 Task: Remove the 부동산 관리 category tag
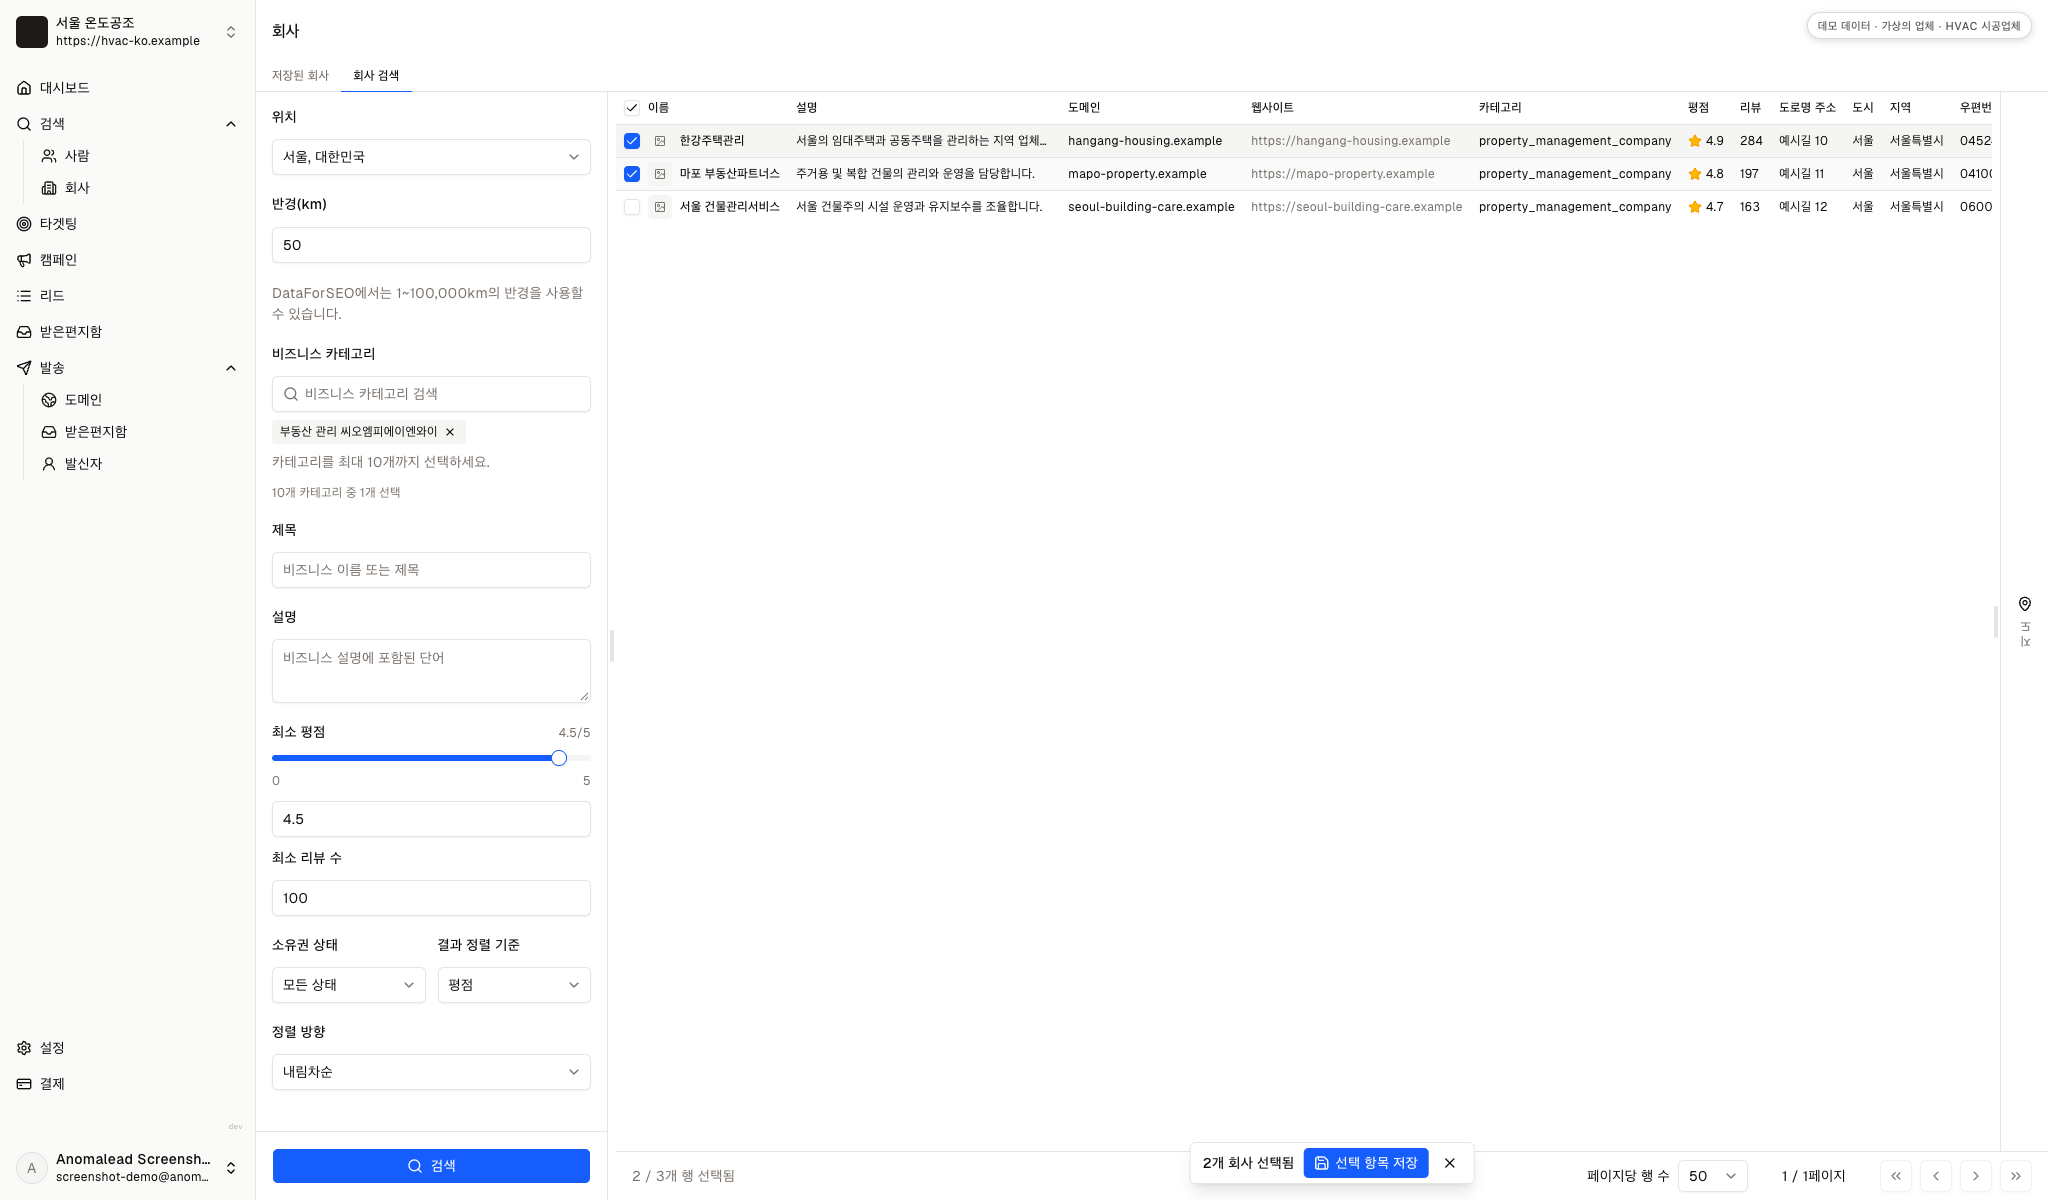coord(450,432)
